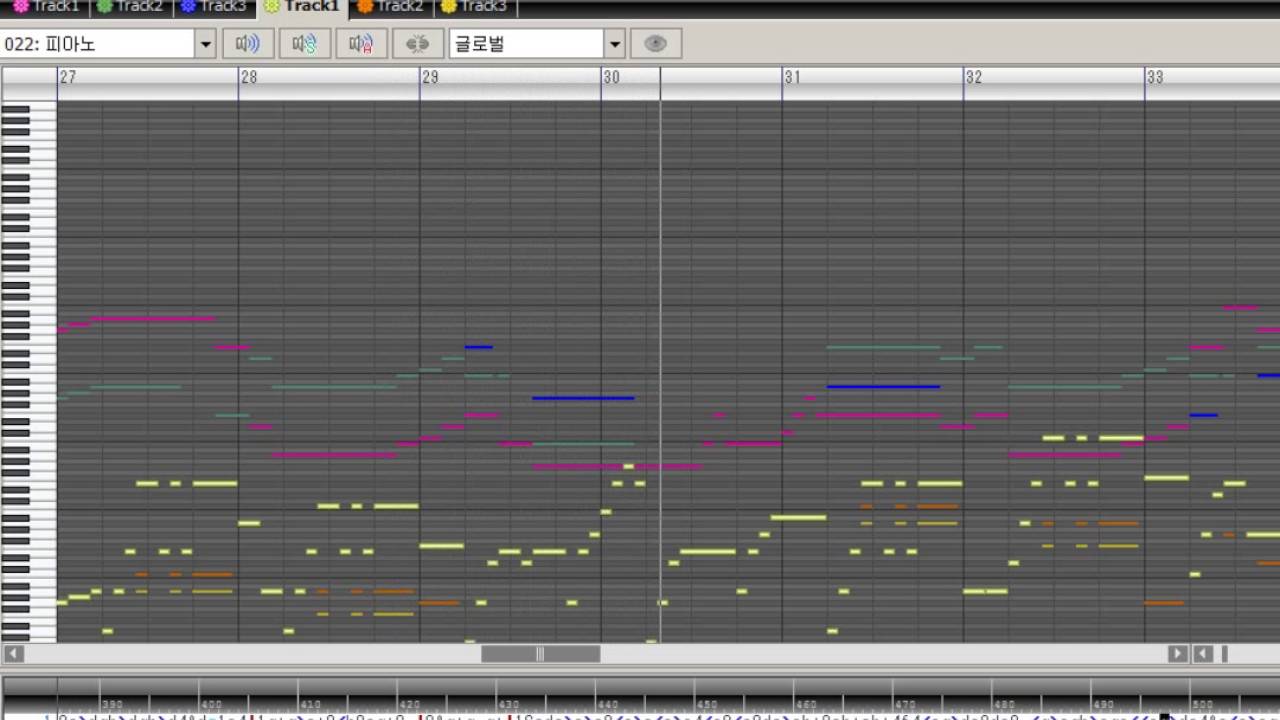Click the speaker playback icon in toolbar
The width and height of the screenshot is (1280, 720).
click(x=247, y=44)
